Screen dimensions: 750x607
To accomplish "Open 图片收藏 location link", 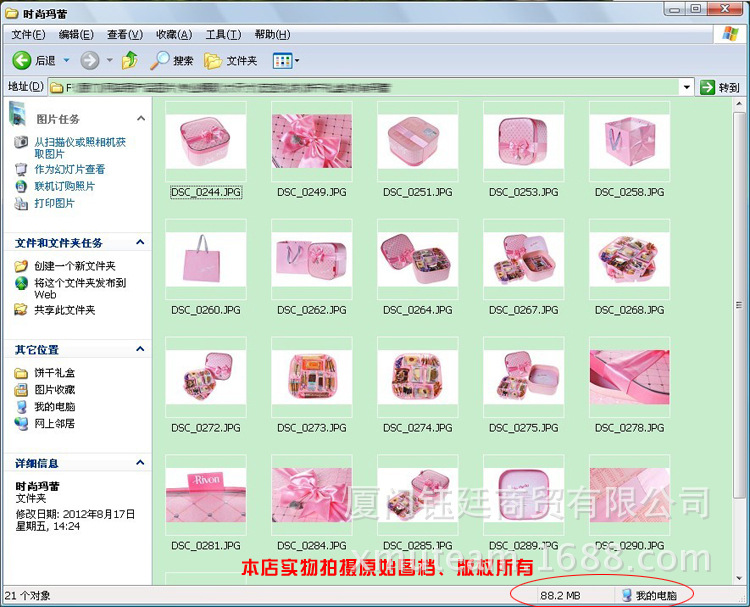I will click(x=55, y=389).
